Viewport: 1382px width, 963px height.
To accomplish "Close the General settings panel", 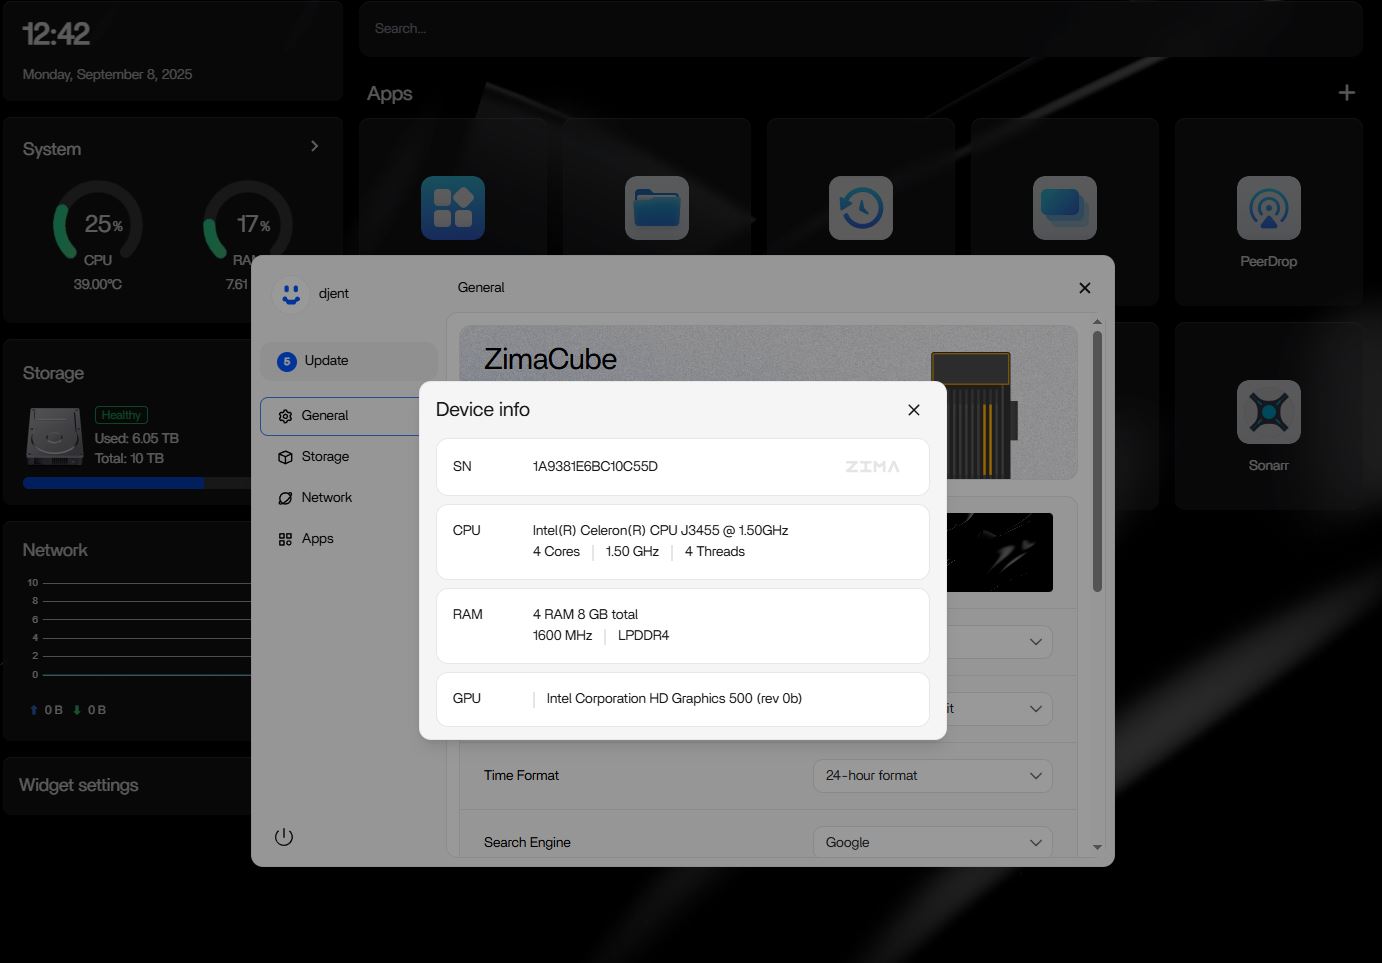I will [1084, 288].
